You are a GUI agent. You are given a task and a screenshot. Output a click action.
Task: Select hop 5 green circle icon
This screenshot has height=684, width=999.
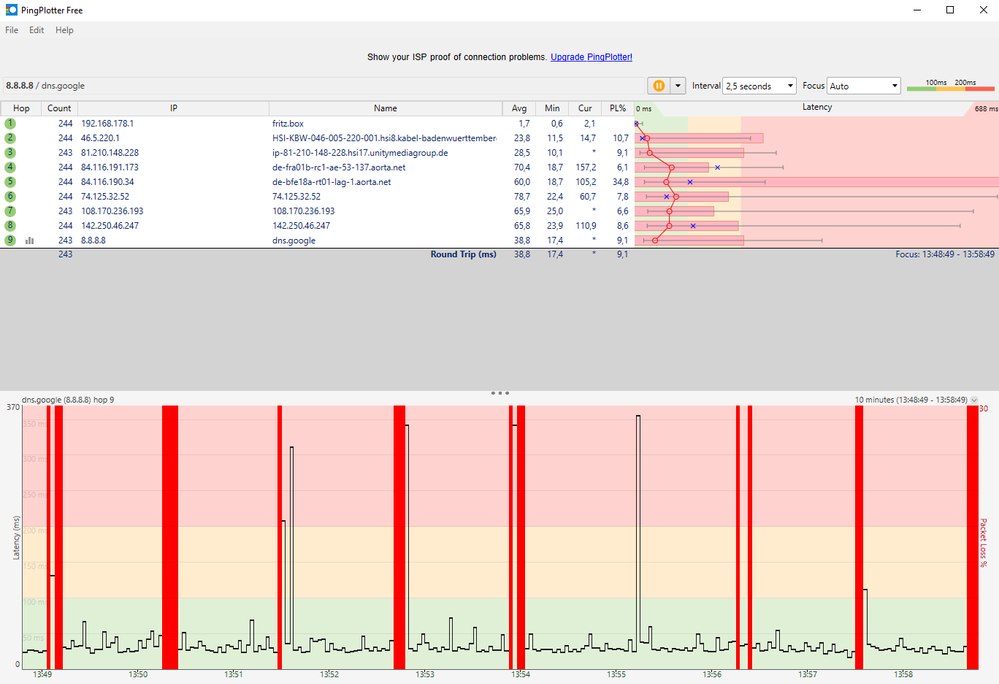click(10, 182)
